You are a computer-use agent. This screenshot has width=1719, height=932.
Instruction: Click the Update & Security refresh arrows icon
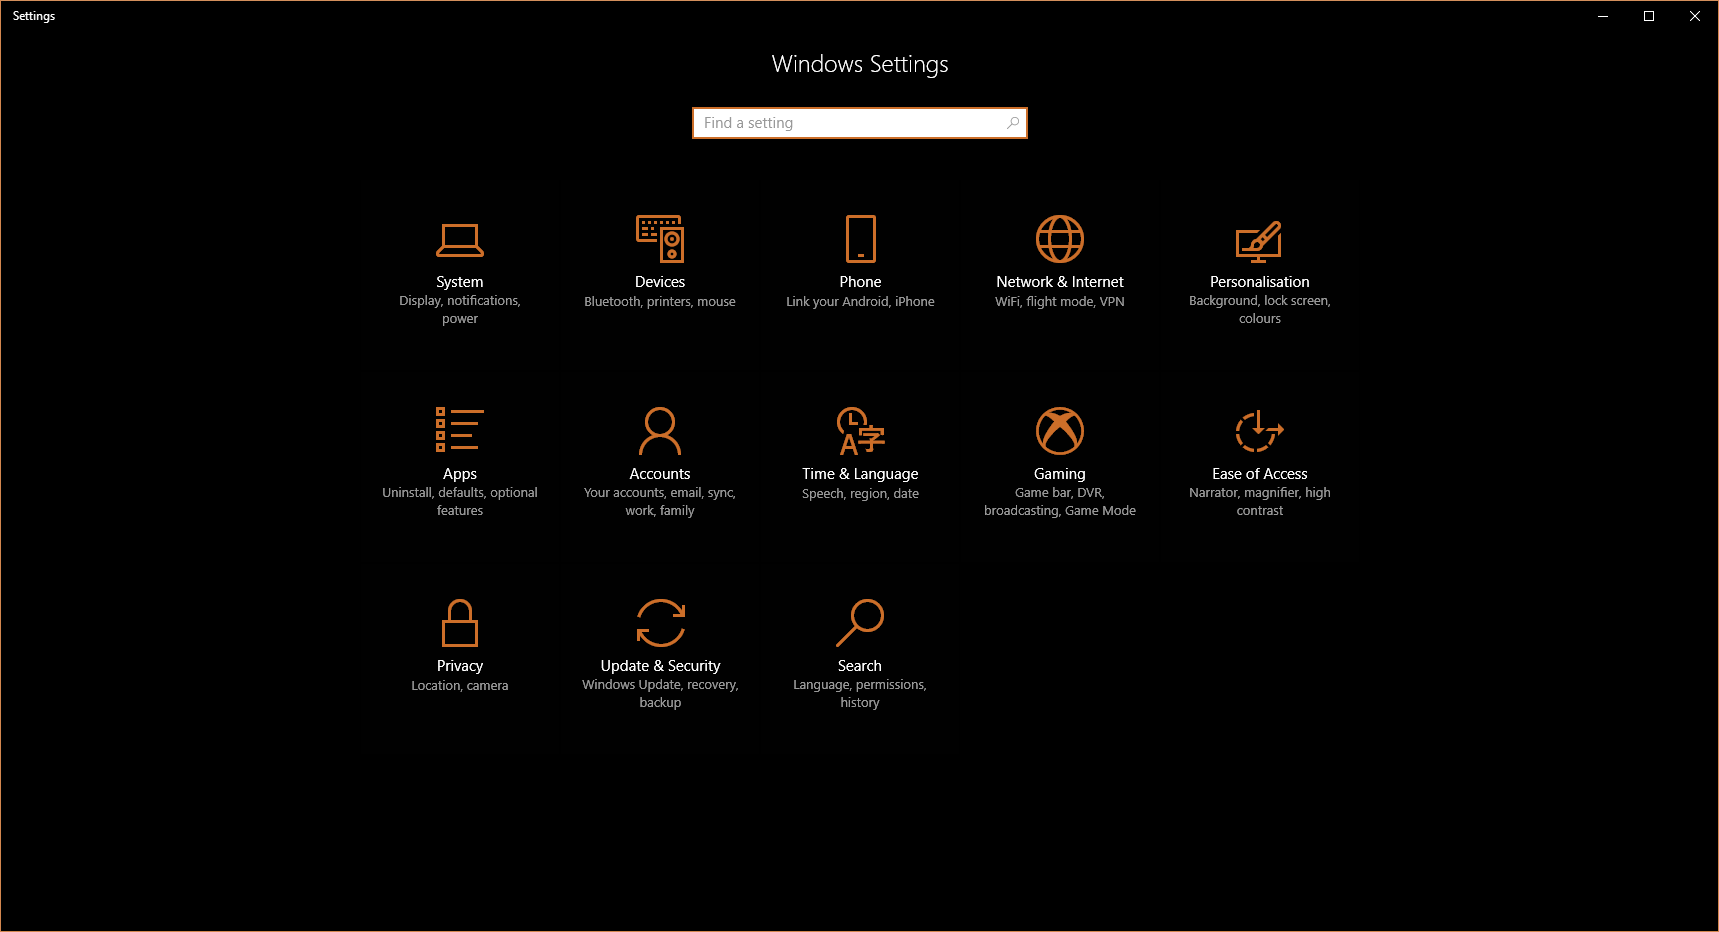(x=661, y=623)
